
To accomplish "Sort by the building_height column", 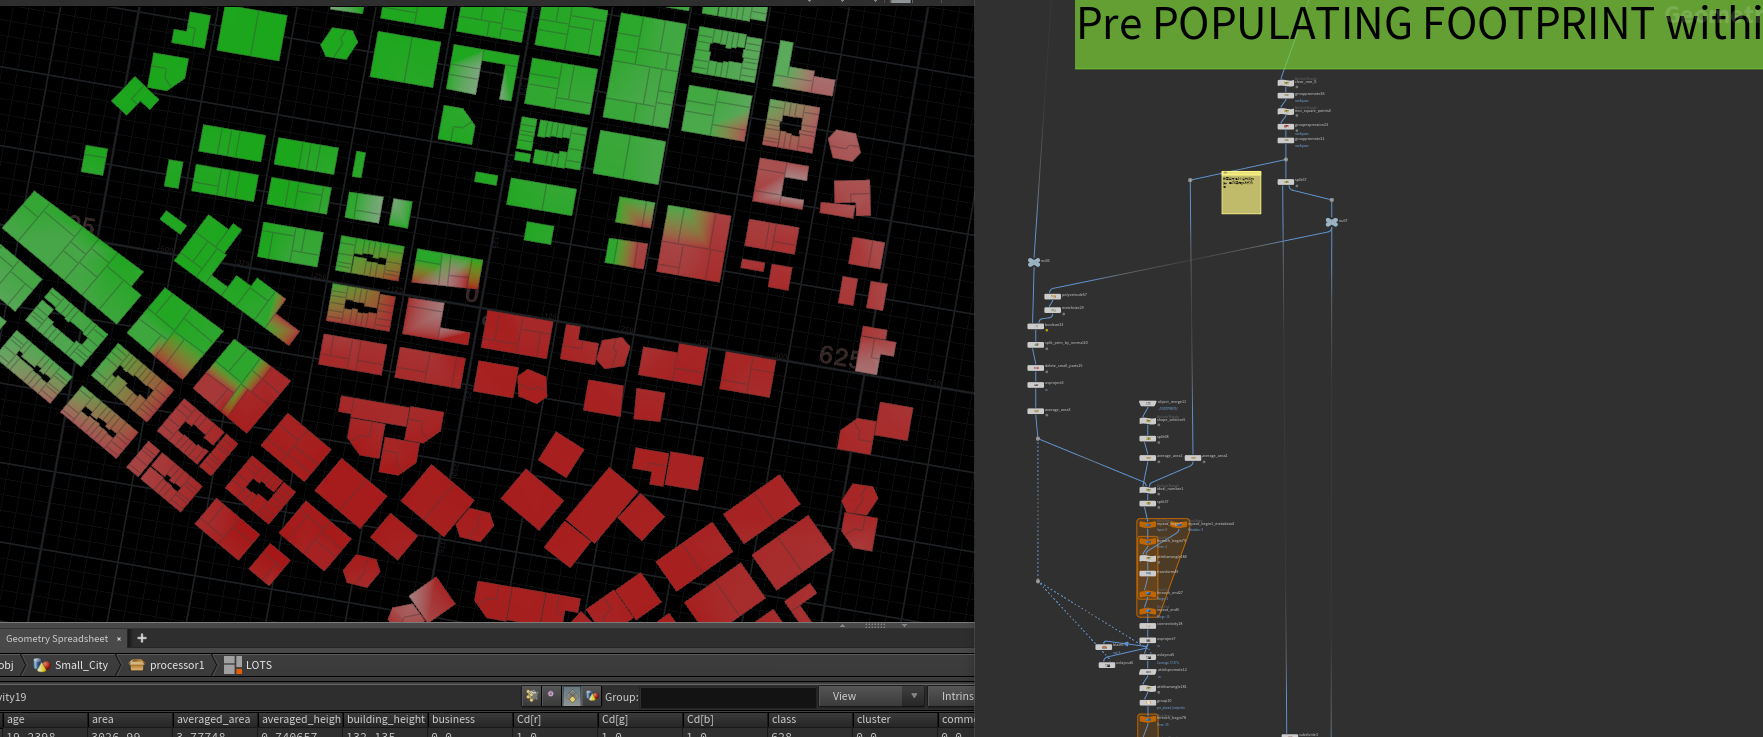I will [x=386, y=719].
